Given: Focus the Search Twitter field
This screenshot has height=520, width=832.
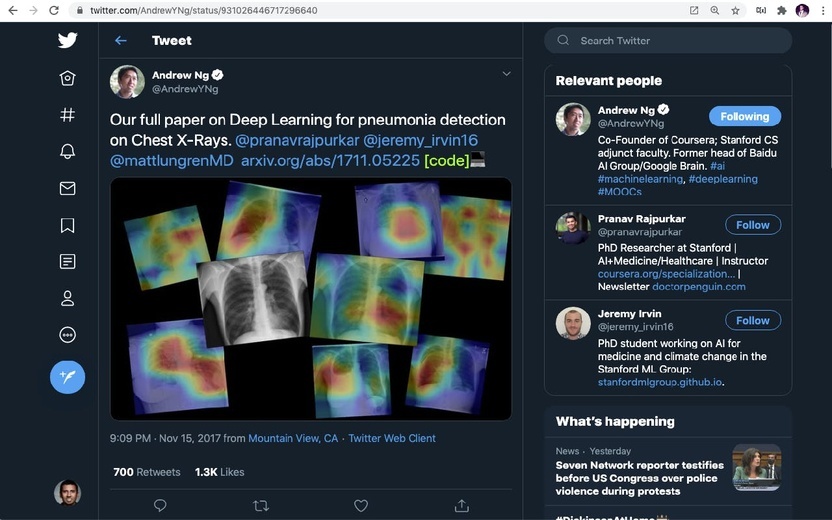Looking at the screenshot, I should tap(668, 40).
